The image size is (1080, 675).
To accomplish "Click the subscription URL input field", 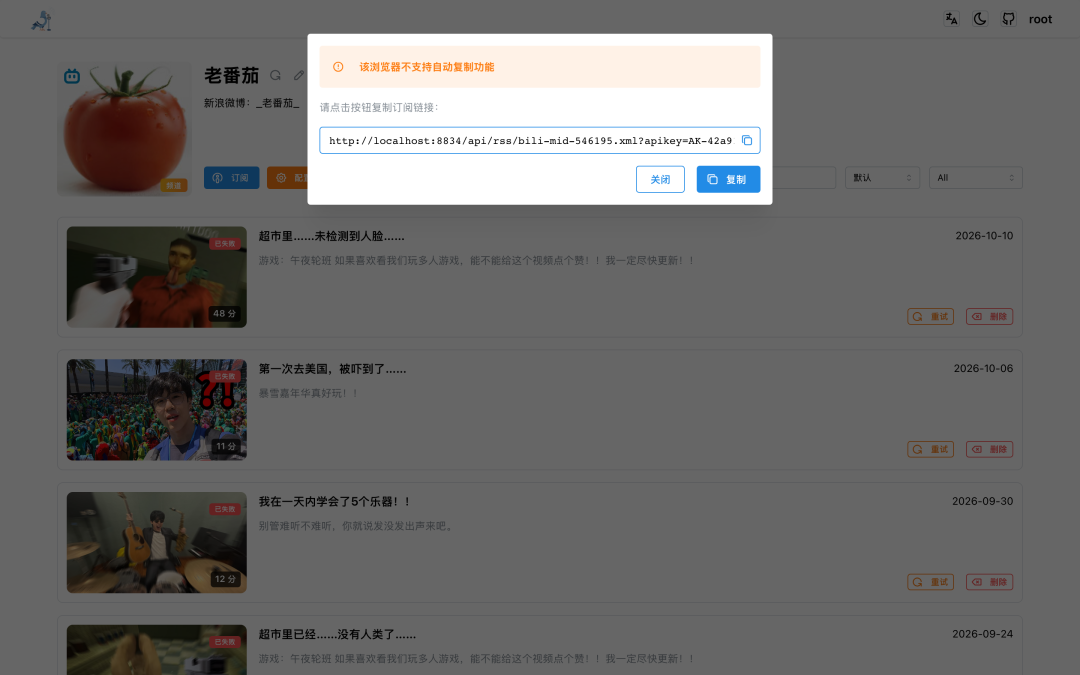I will 539,141.
